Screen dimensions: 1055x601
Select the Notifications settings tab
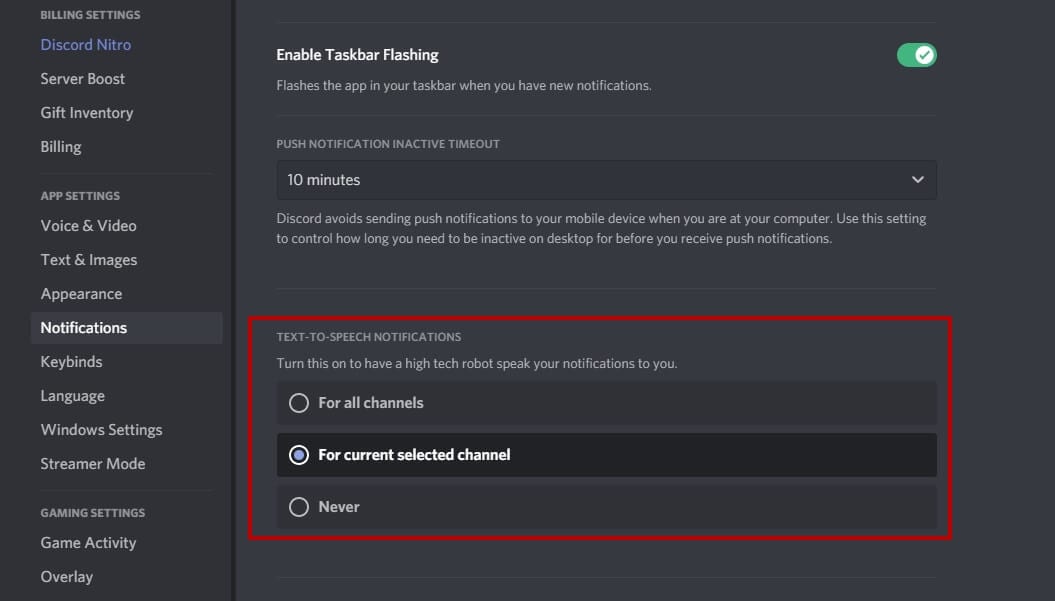pyautogui.click(x=84, y=328)
